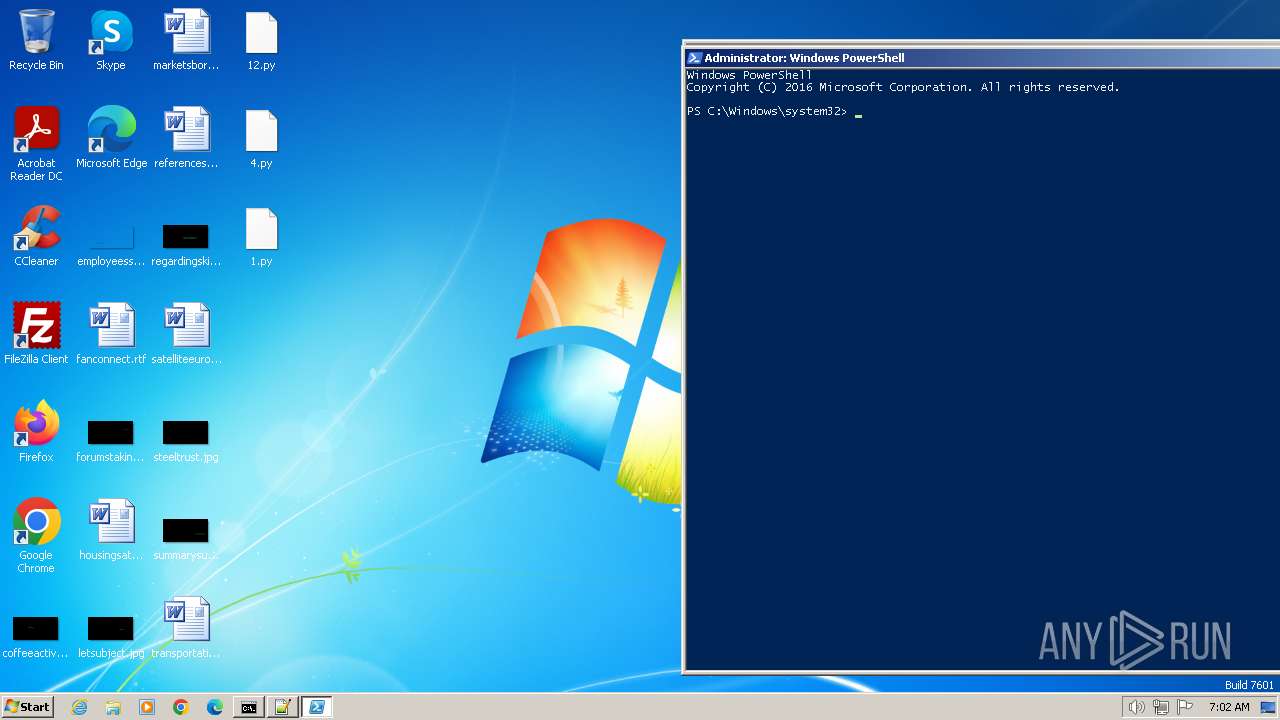
Task: Select the 1.py file icon
Action: click(261, 237)
